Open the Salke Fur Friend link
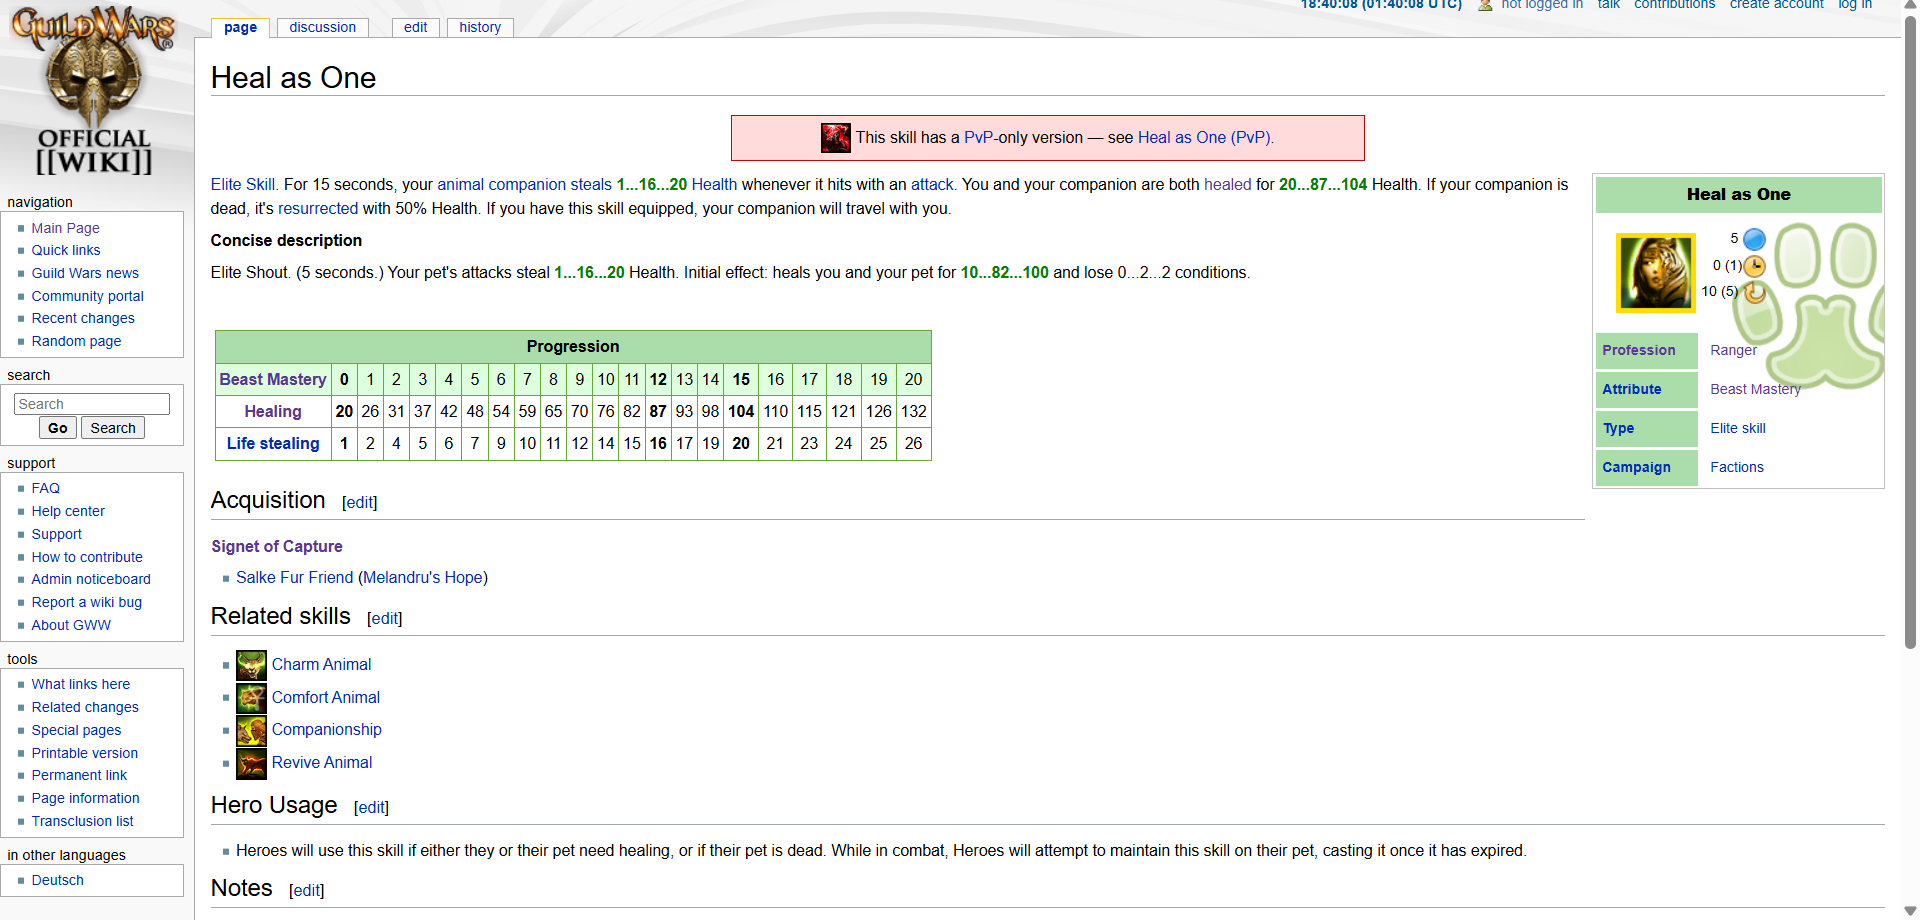Image resolution: width=1920 pixels, height=920 pixels. point(295,578)
